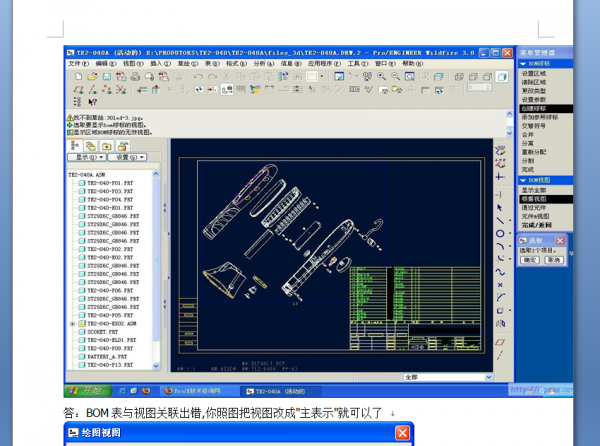Click the Refit view icon
Image resolution: width=600 pixels, height=446 pixels.
tap(409, 77)
